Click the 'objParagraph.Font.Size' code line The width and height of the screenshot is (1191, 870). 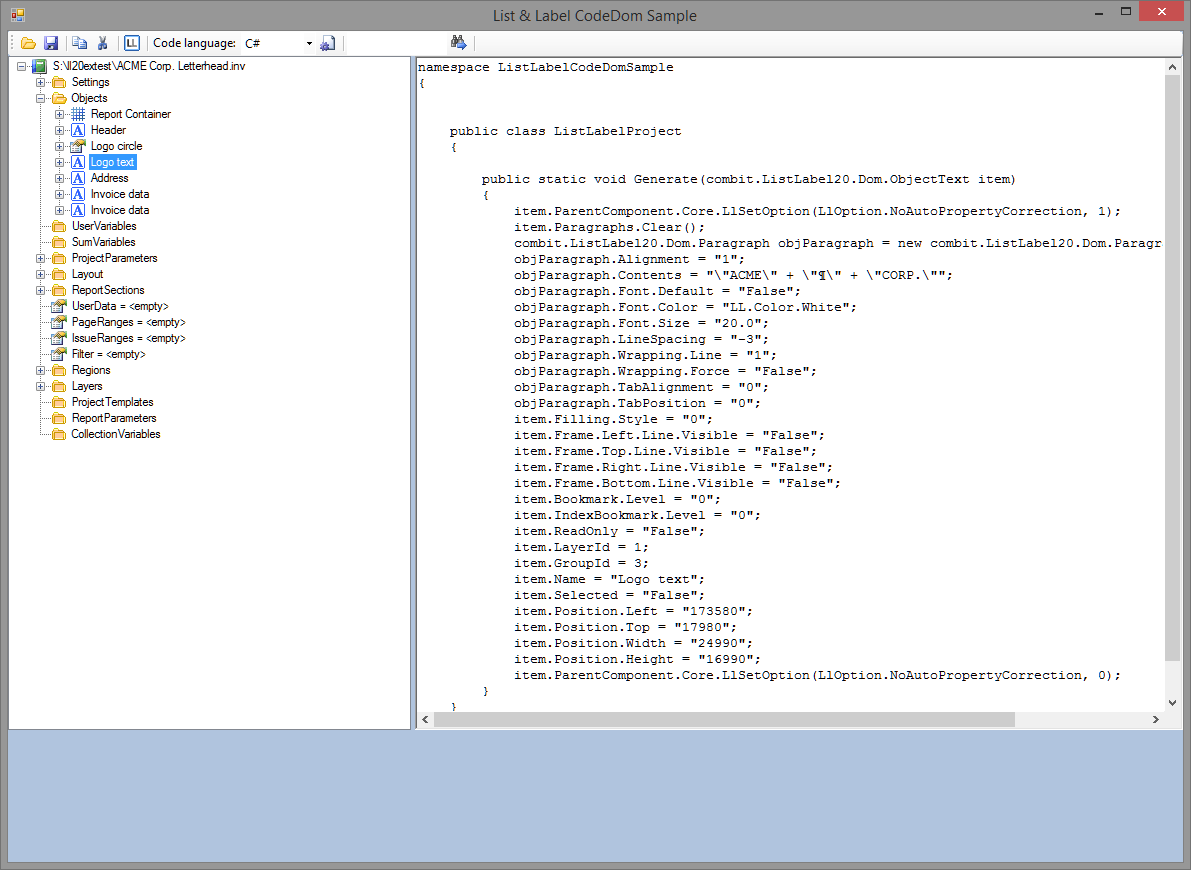click(x=641, y=323)
